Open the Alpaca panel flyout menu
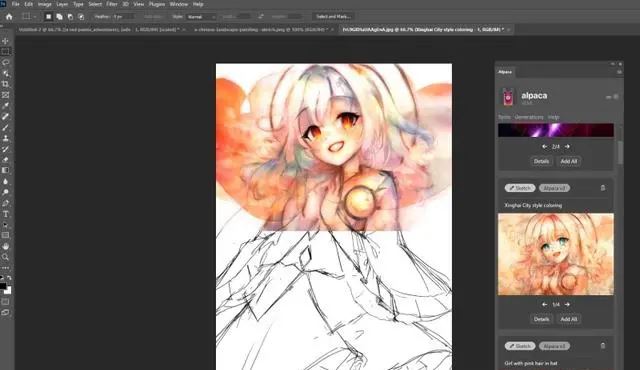 pyautogui.click(x=619, y=72)
